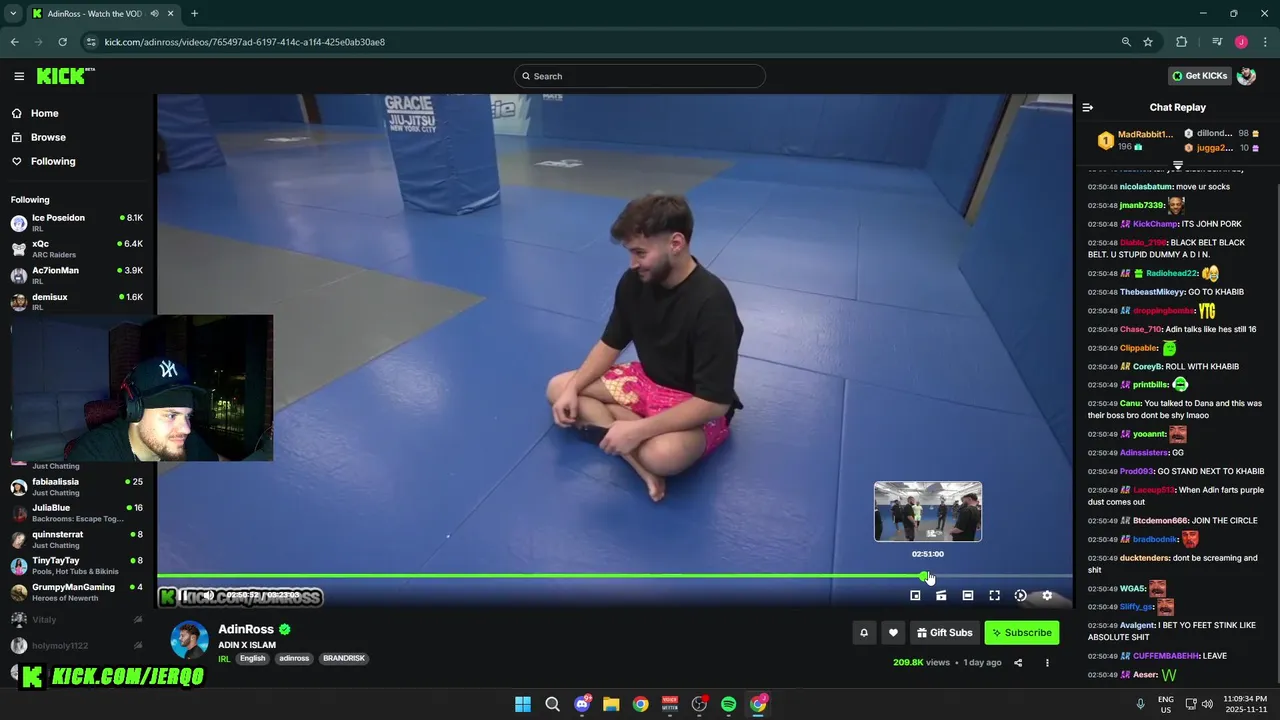Open the hamburger sidebar menu
This screenshot has height=720, width=1280.
click(x=19, y=76)
